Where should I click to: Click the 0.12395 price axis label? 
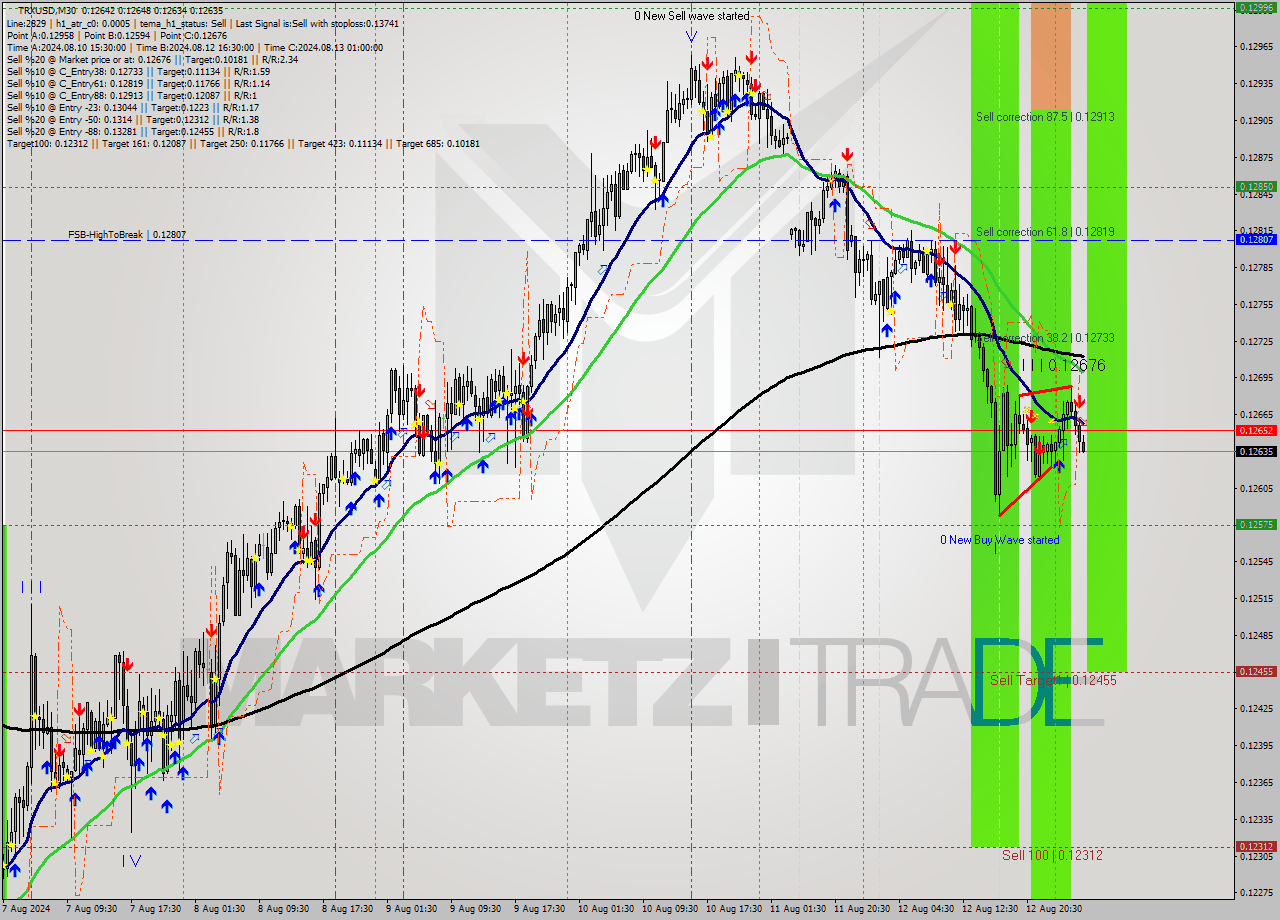(x=1256, y=745)
